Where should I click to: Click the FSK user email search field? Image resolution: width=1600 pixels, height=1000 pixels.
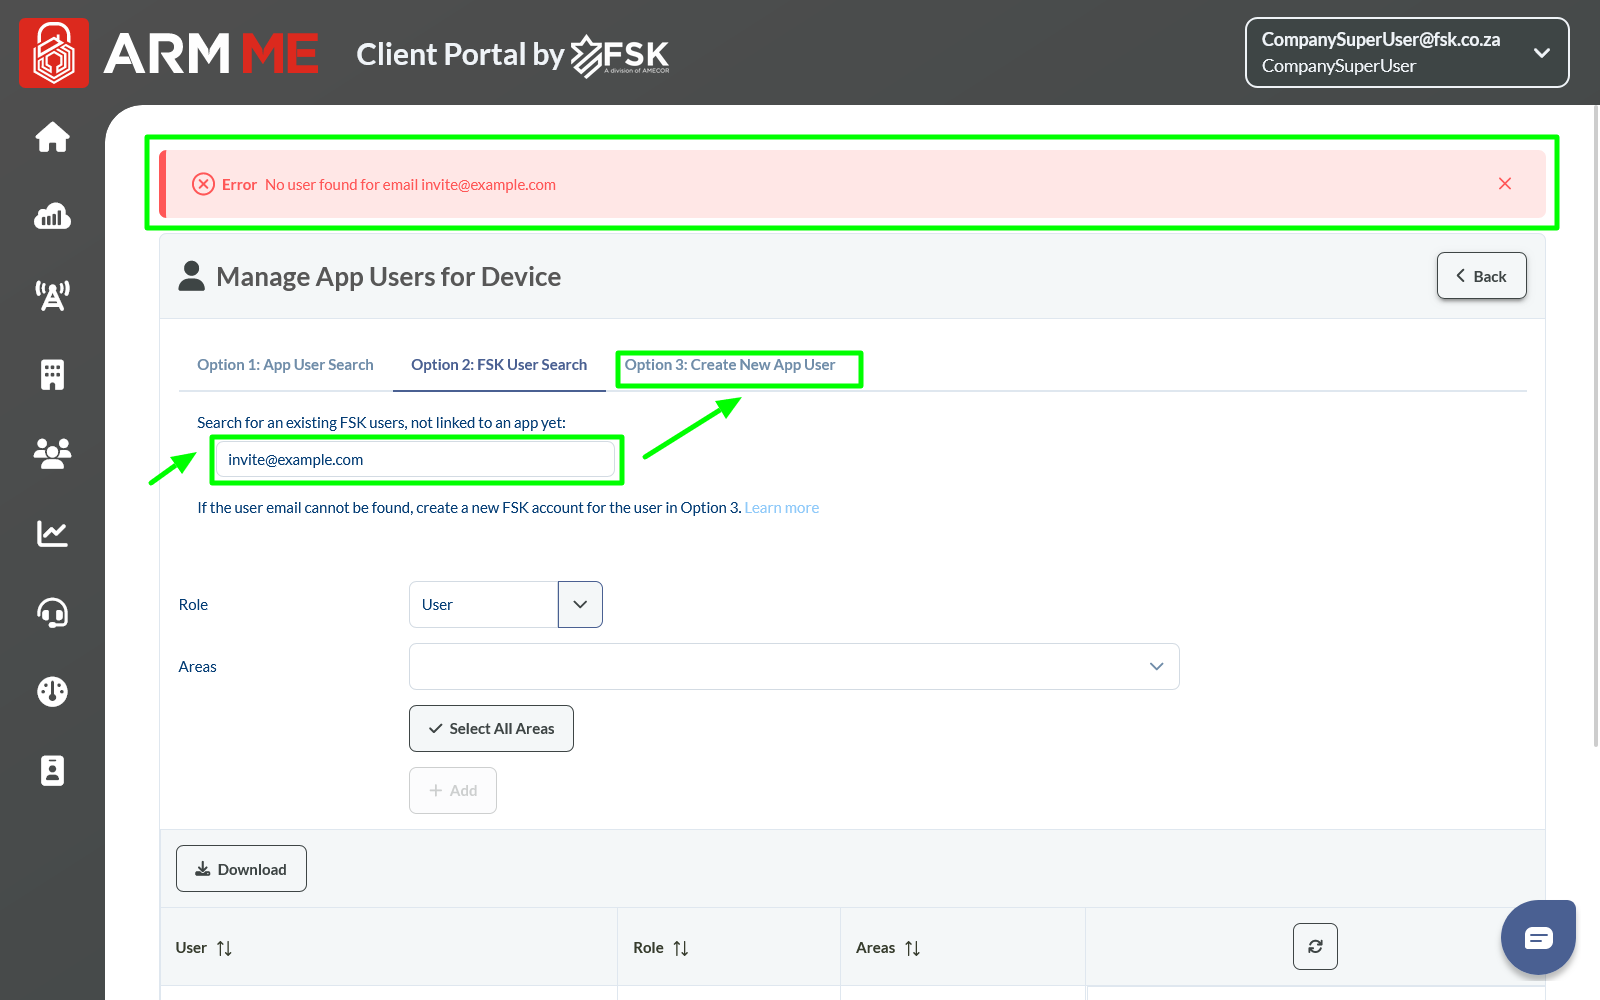pos(415,460)
